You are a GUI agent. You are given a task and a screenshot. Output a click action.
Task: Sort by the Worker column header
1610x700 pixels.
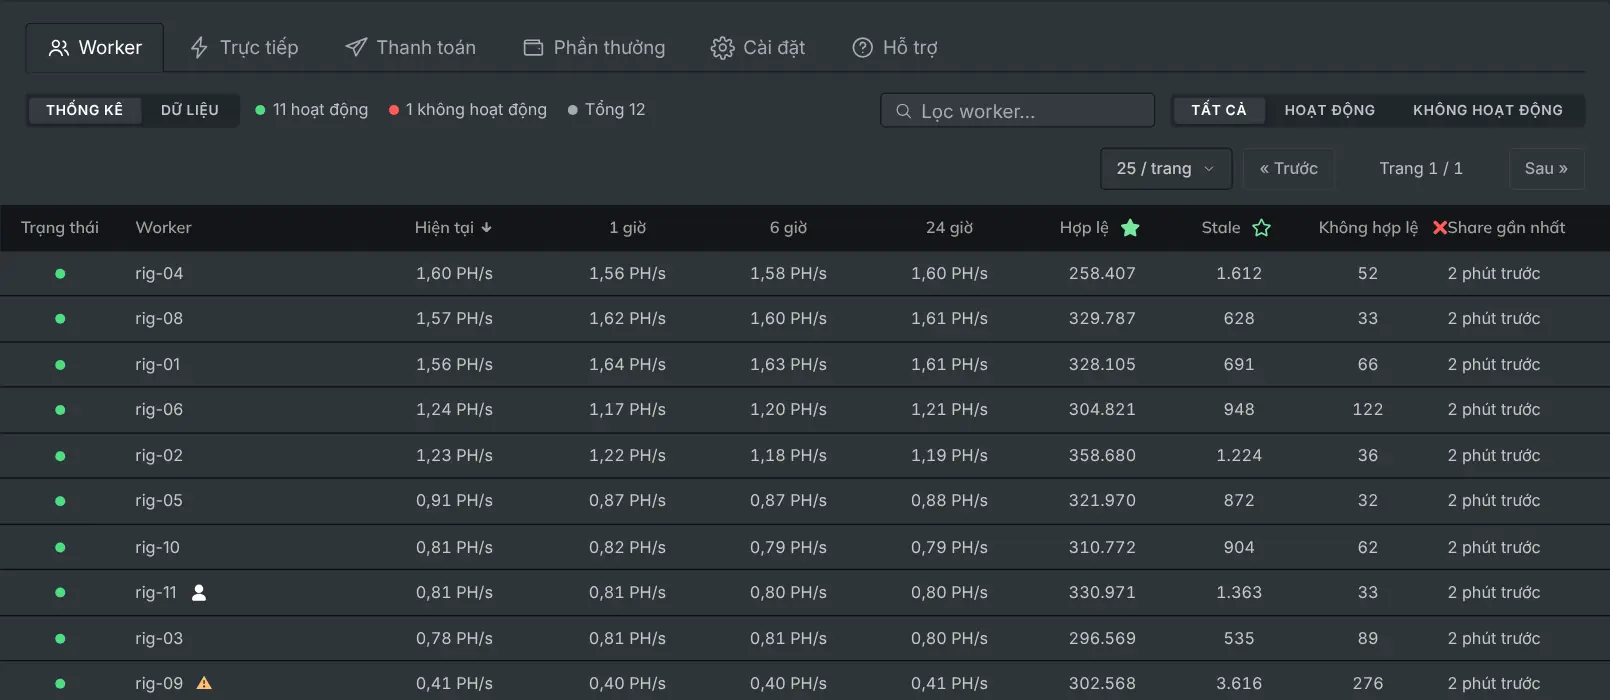point(163,228)
